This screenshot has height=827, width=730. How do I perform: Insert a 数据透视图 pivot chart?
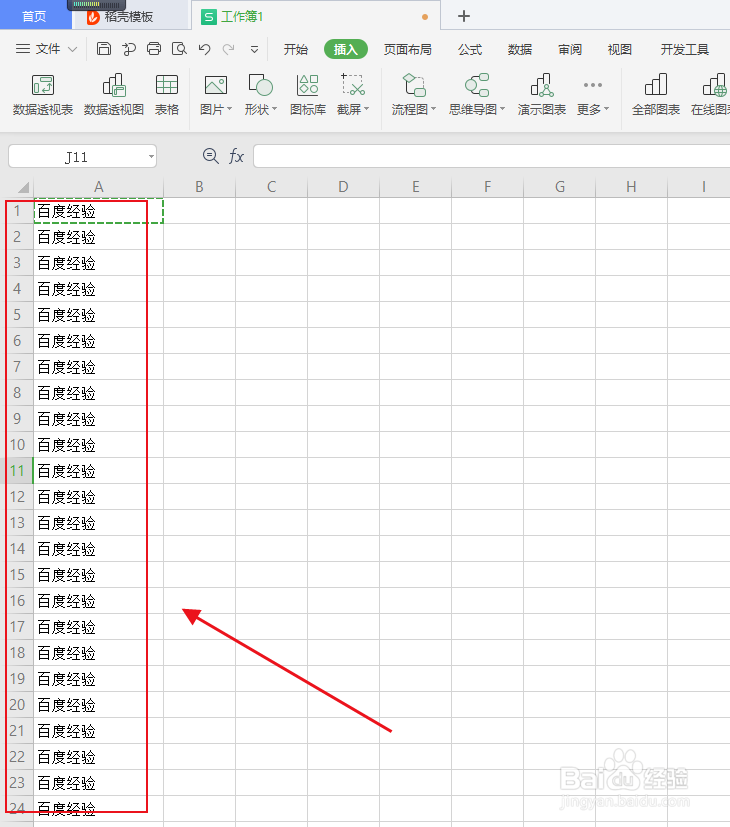pos(114,95)
